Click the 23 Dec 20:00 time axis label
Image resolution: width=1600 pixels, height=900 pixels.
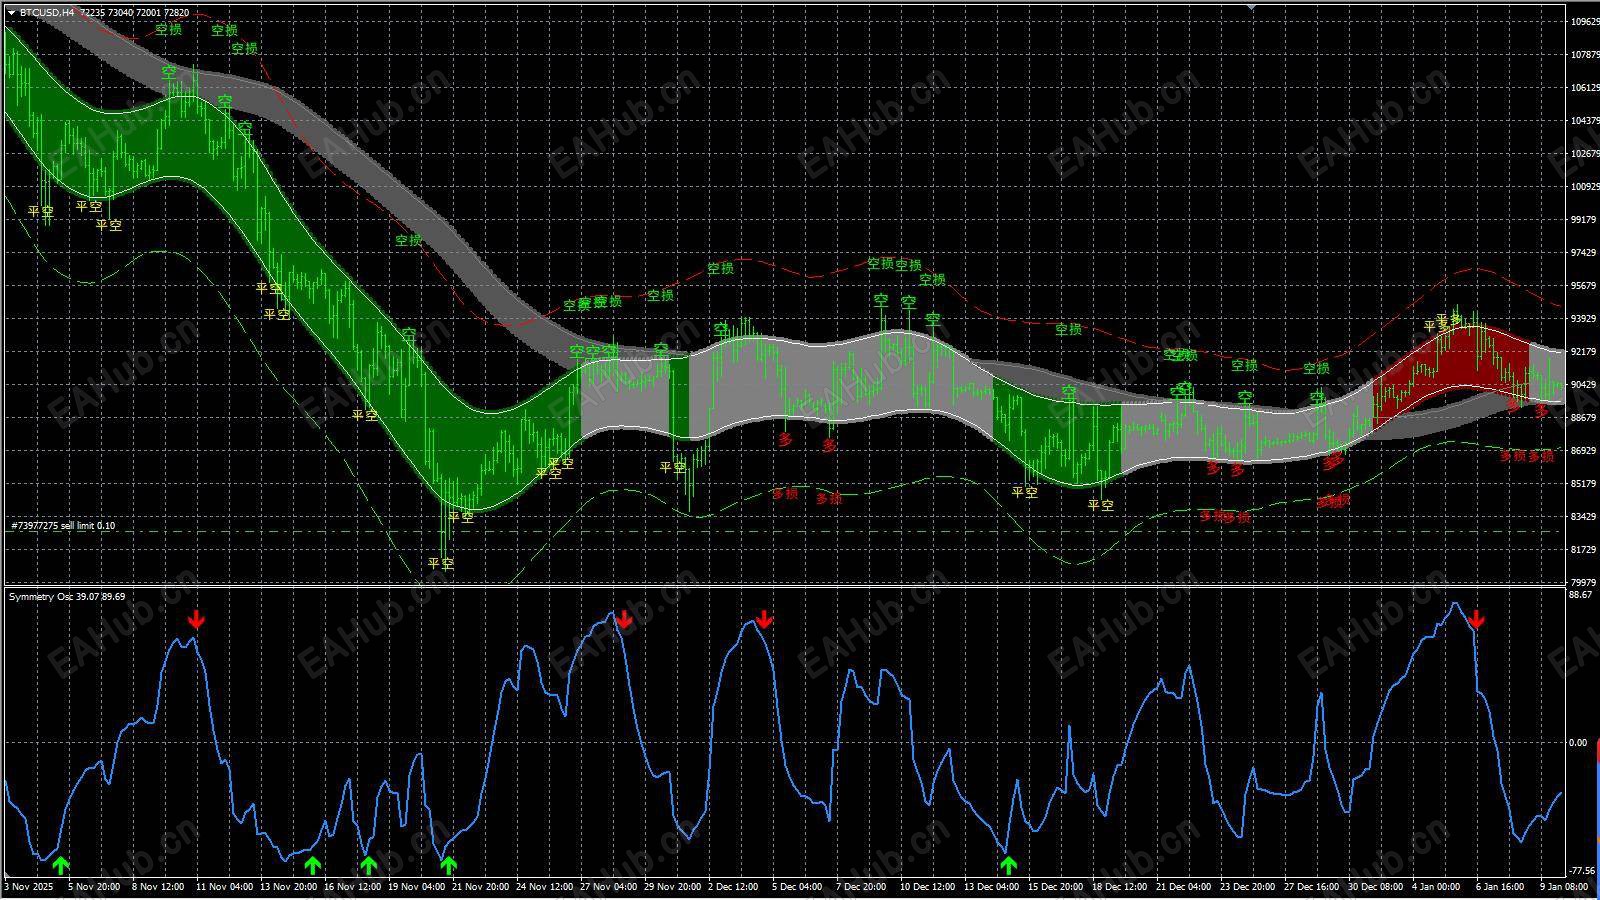click(x=1248, y=887)
